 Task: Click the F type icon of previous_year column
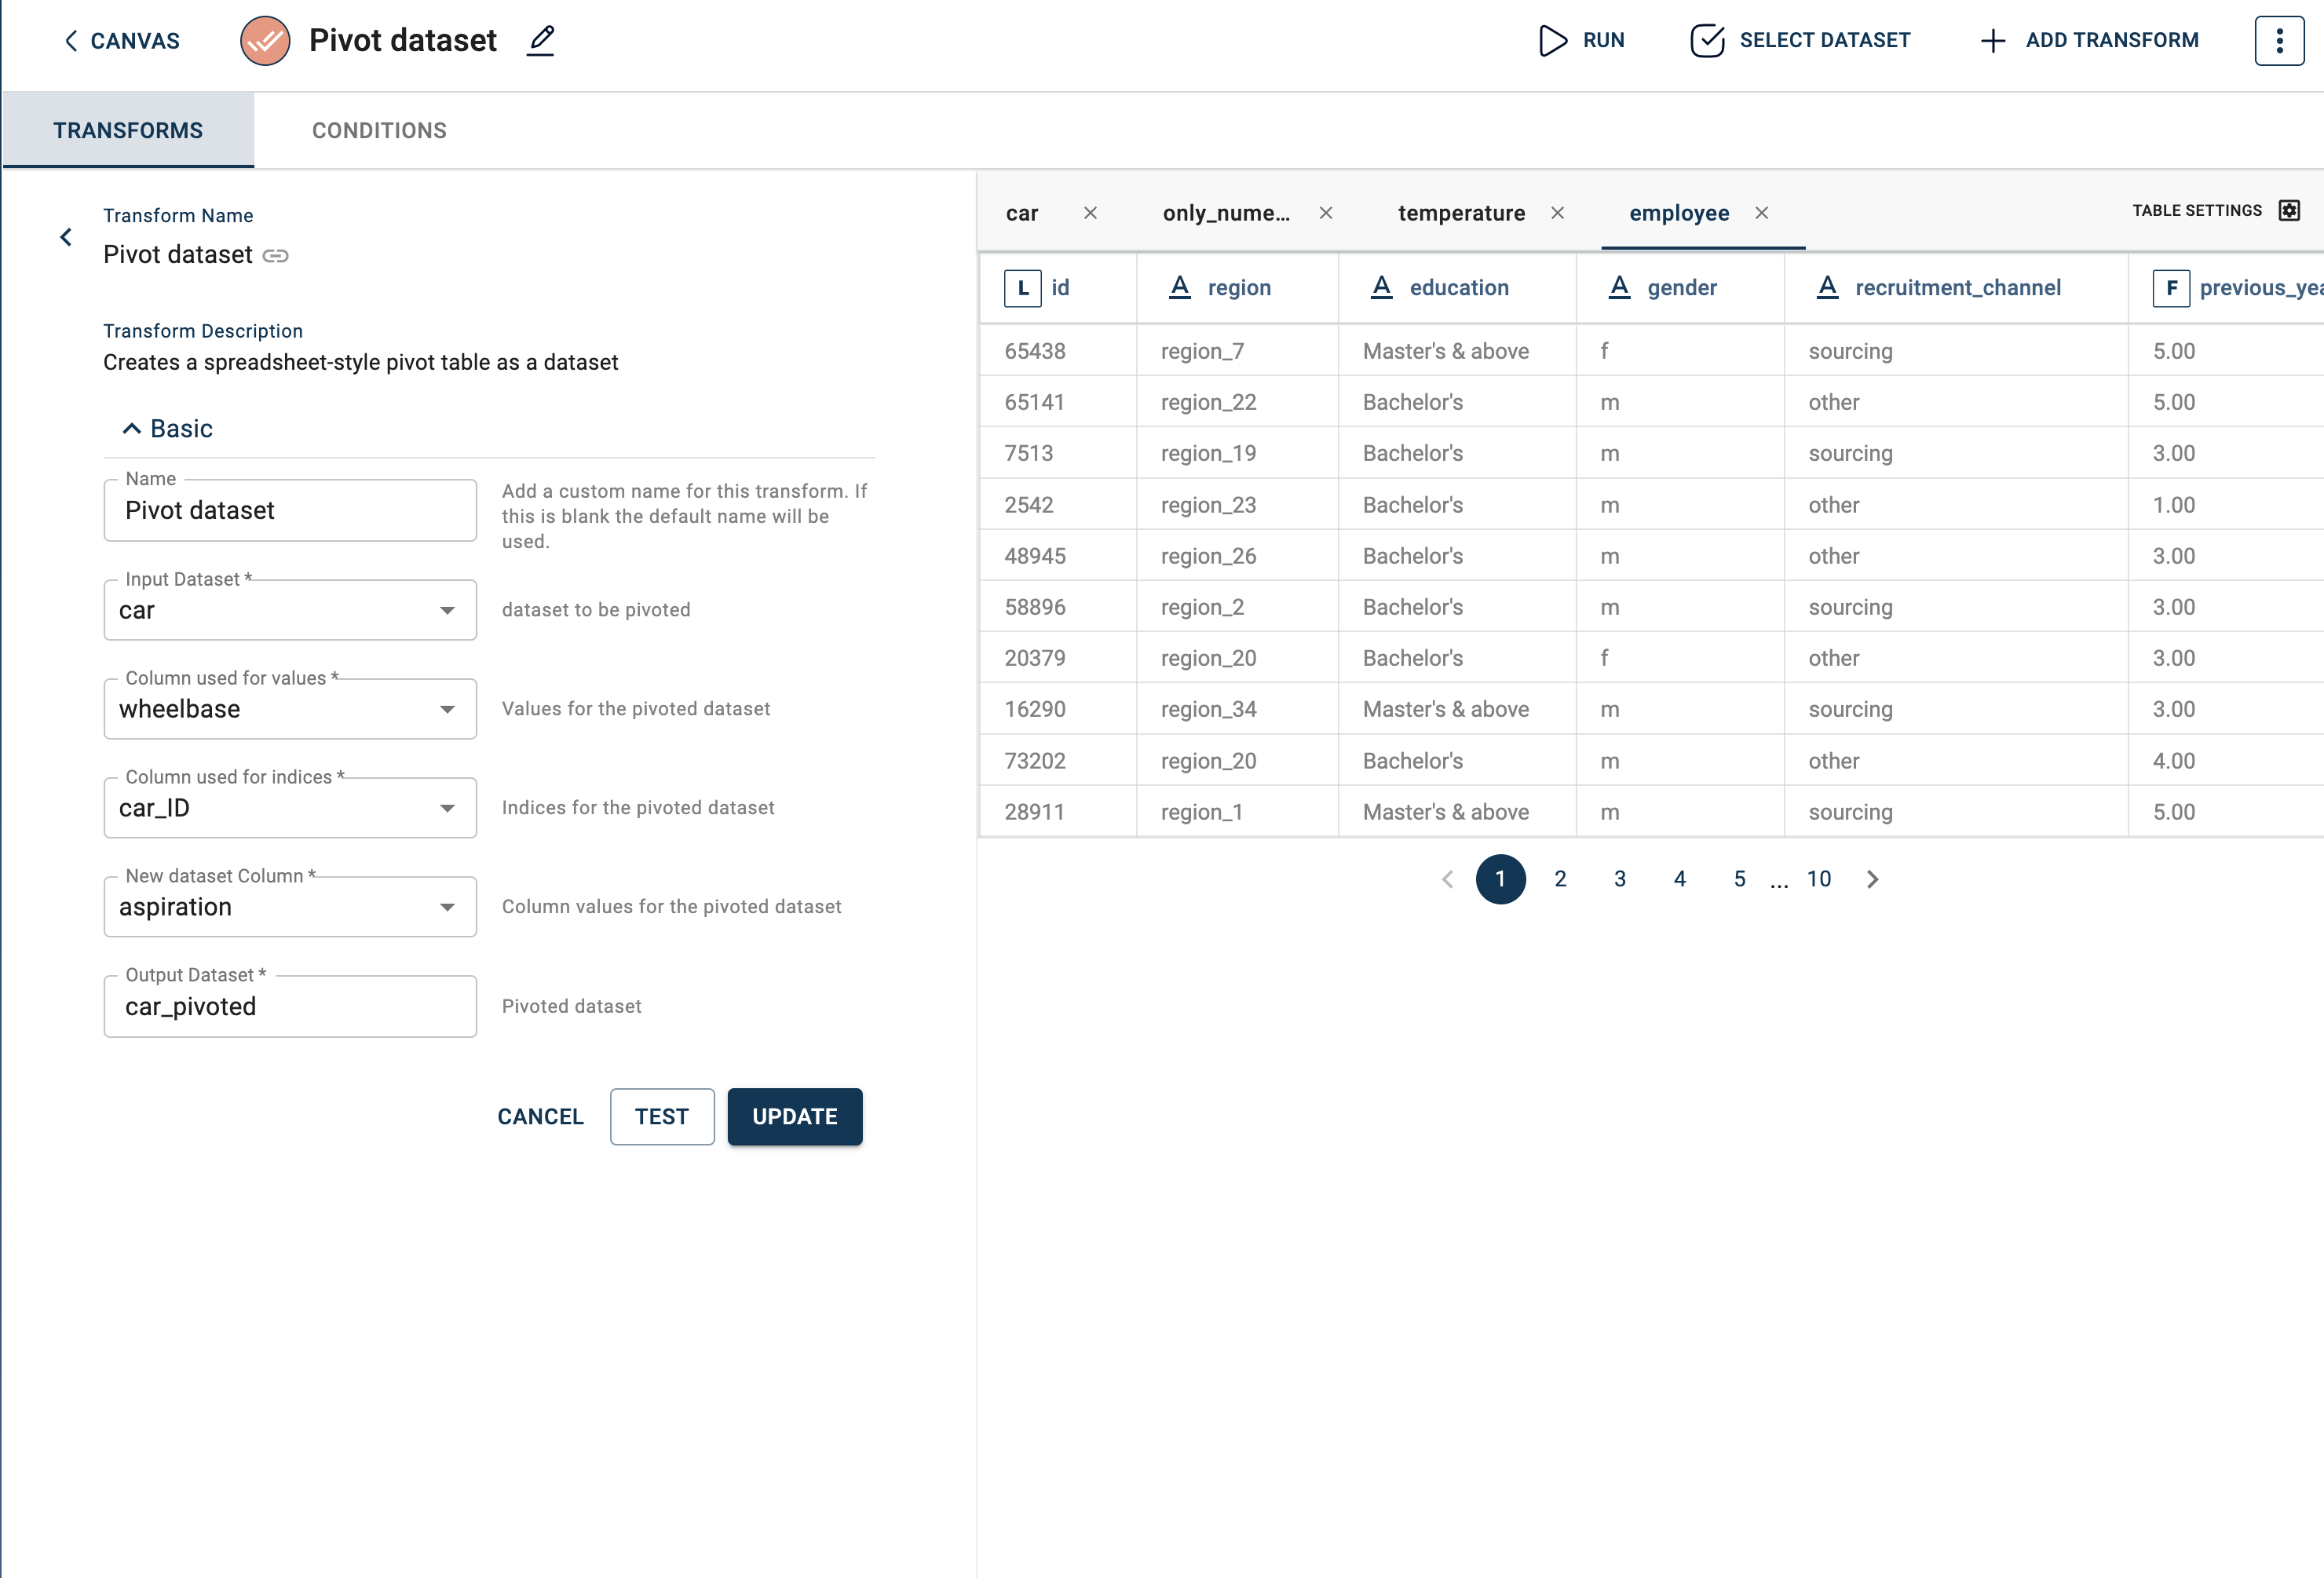(x=2171, y=288)
